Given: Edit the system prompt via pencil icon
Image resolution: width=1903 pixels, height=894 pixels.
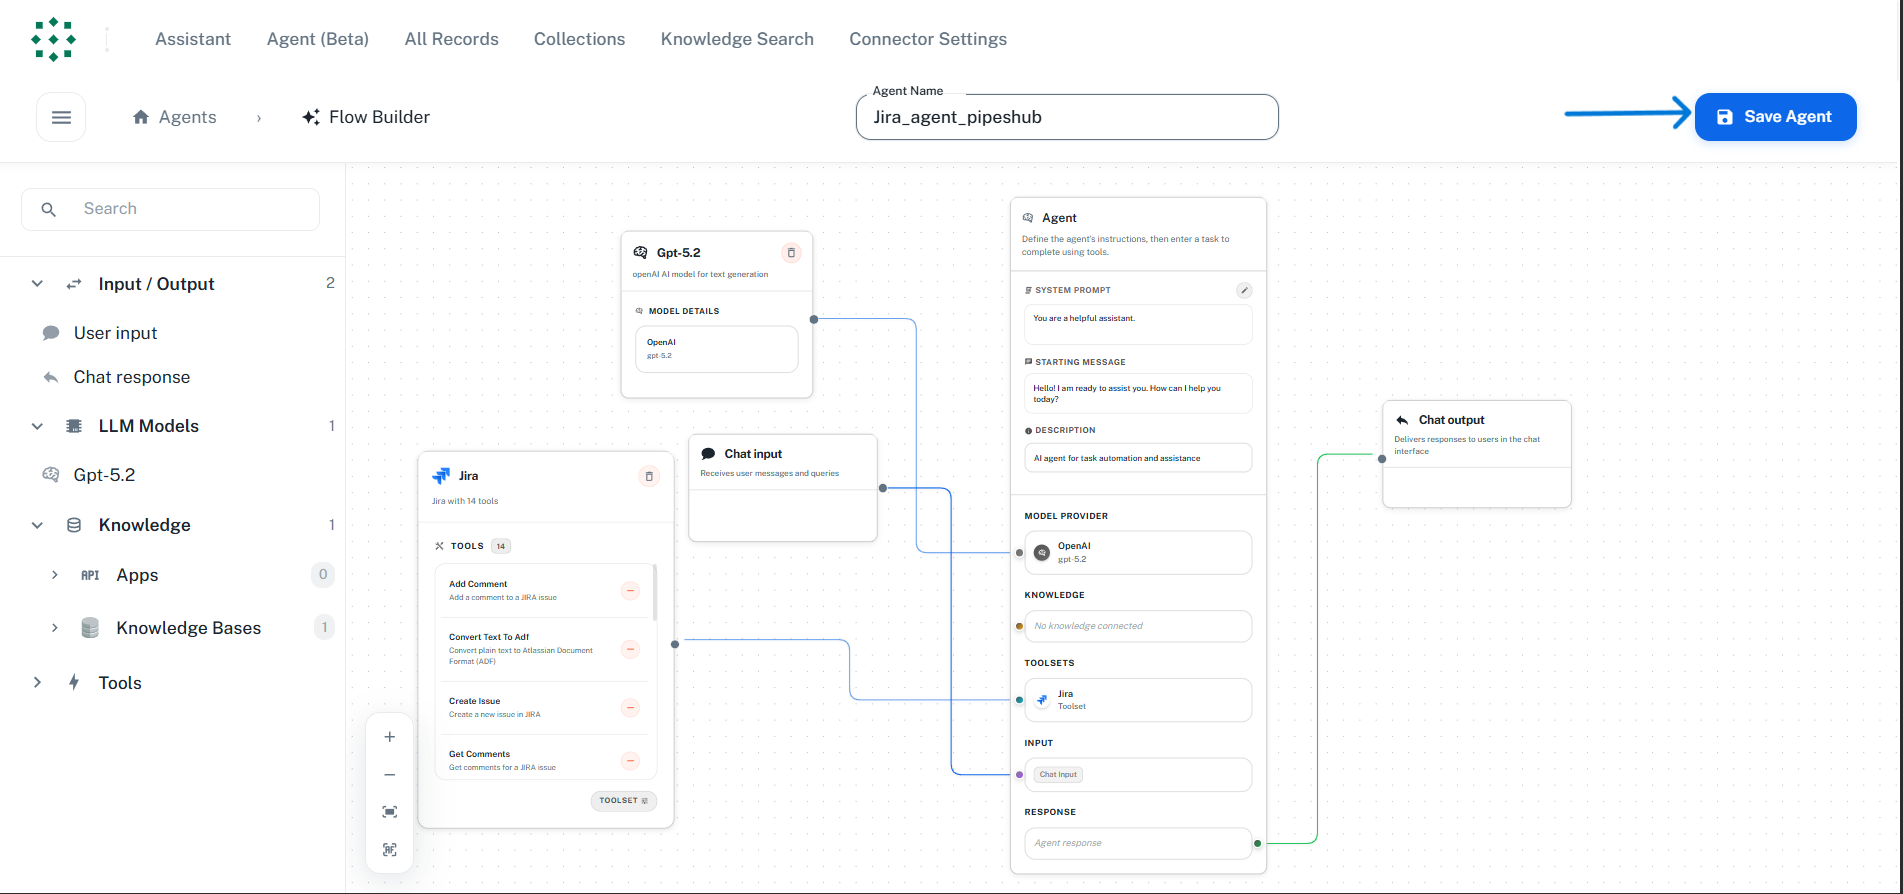Looking at the screenshot, I should click(x=1244, y=290).
